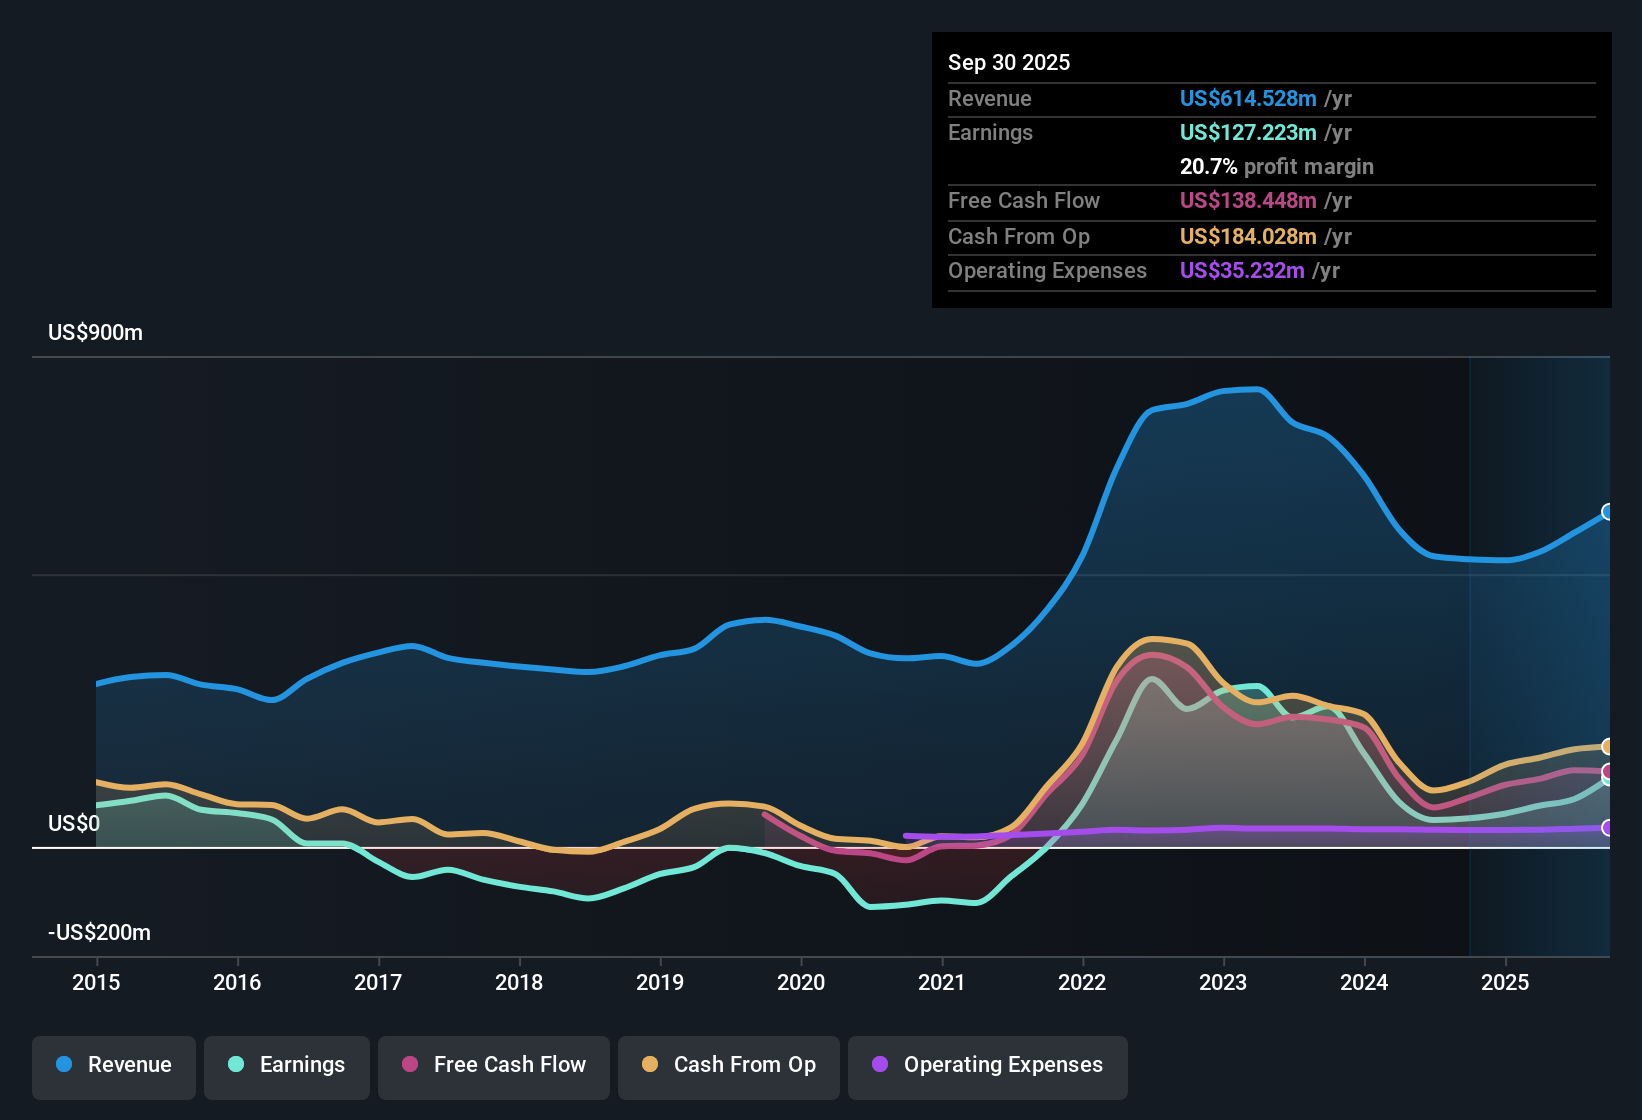Image resolution: width=1642 pixels, height=1120 pixels.
Task: Click the blue Revenue endpoint marker
Action: (x=1608, y=512)
